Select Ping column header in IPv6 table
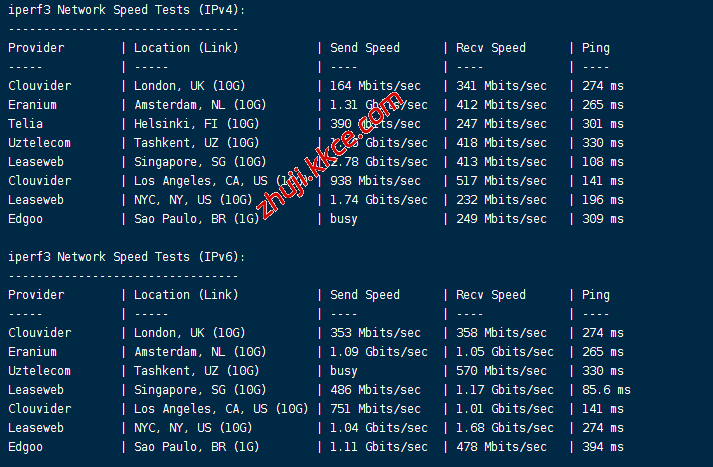The width and height of the screenshot is (713, 467). pyautogui.click(x=595, y=295)
